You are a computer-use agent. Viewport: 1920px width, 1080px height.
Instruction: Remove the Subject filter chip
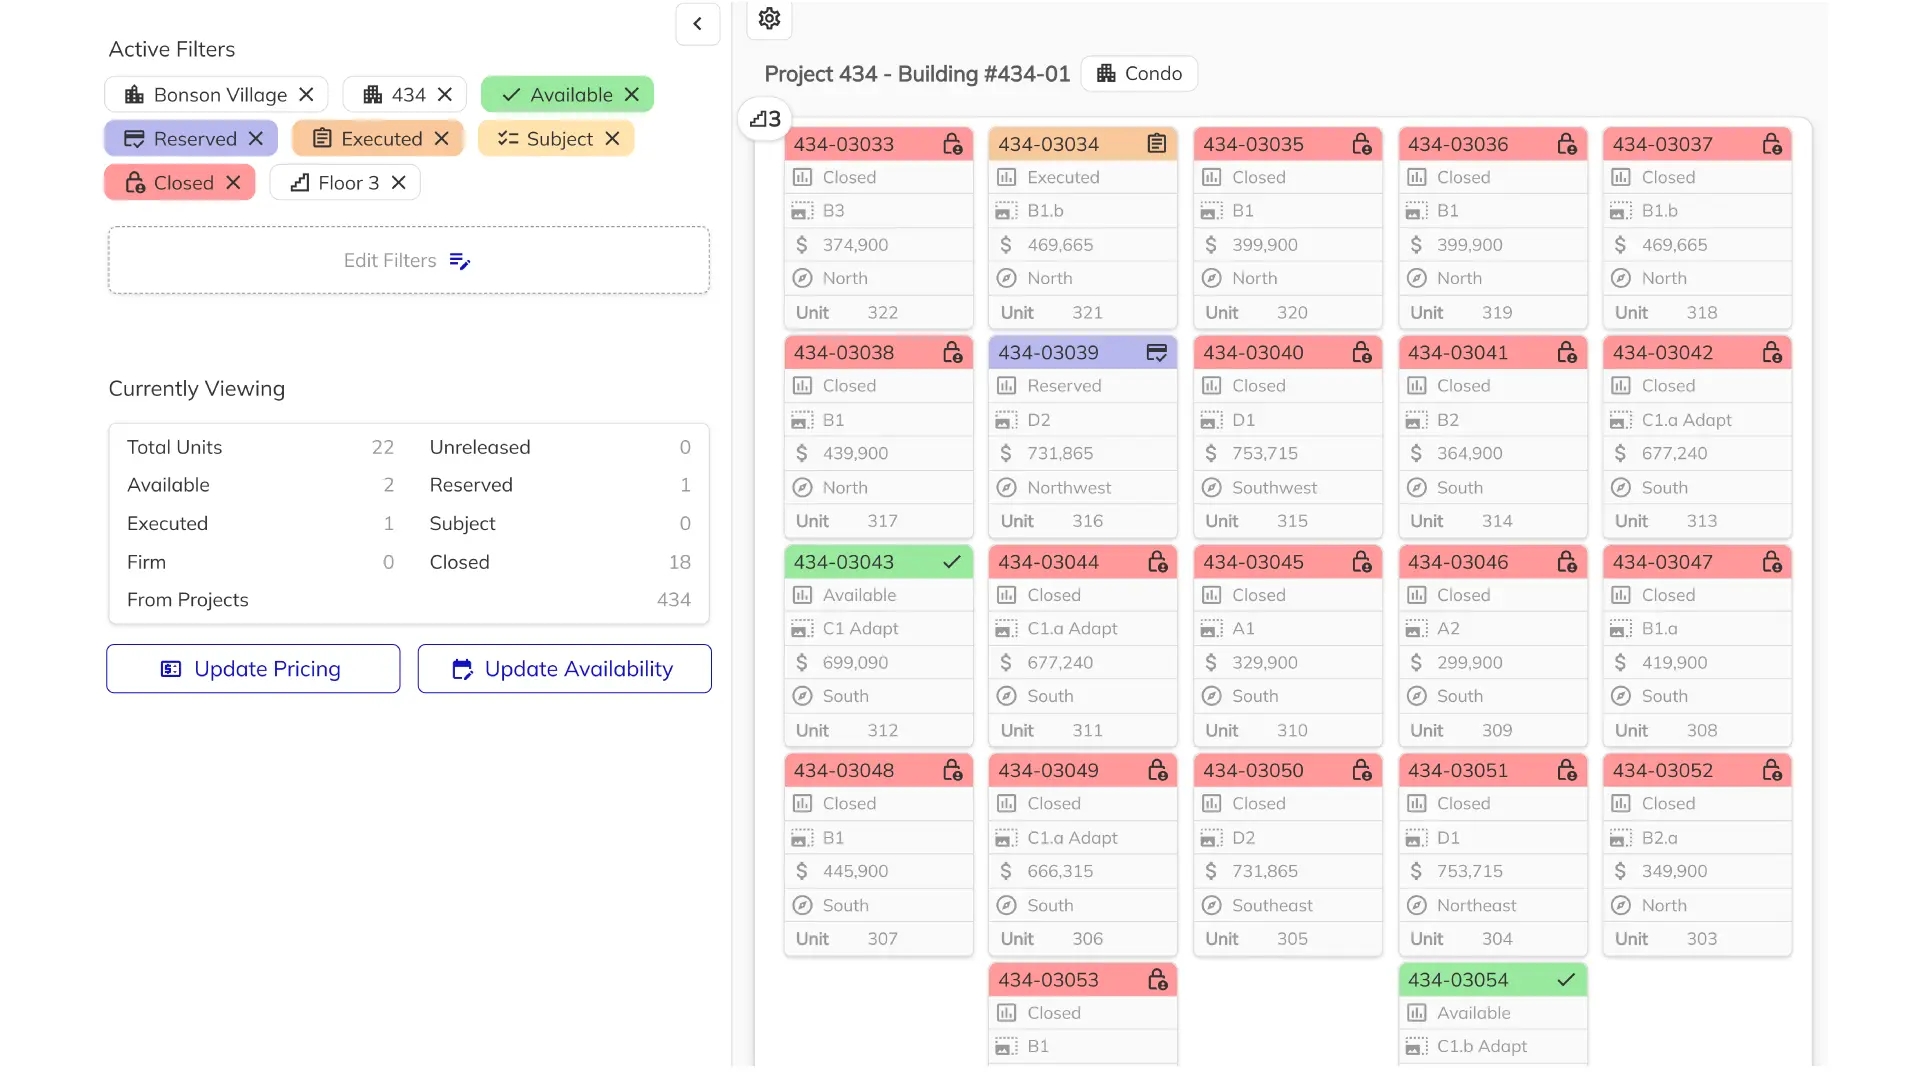[x=613, y=139]
